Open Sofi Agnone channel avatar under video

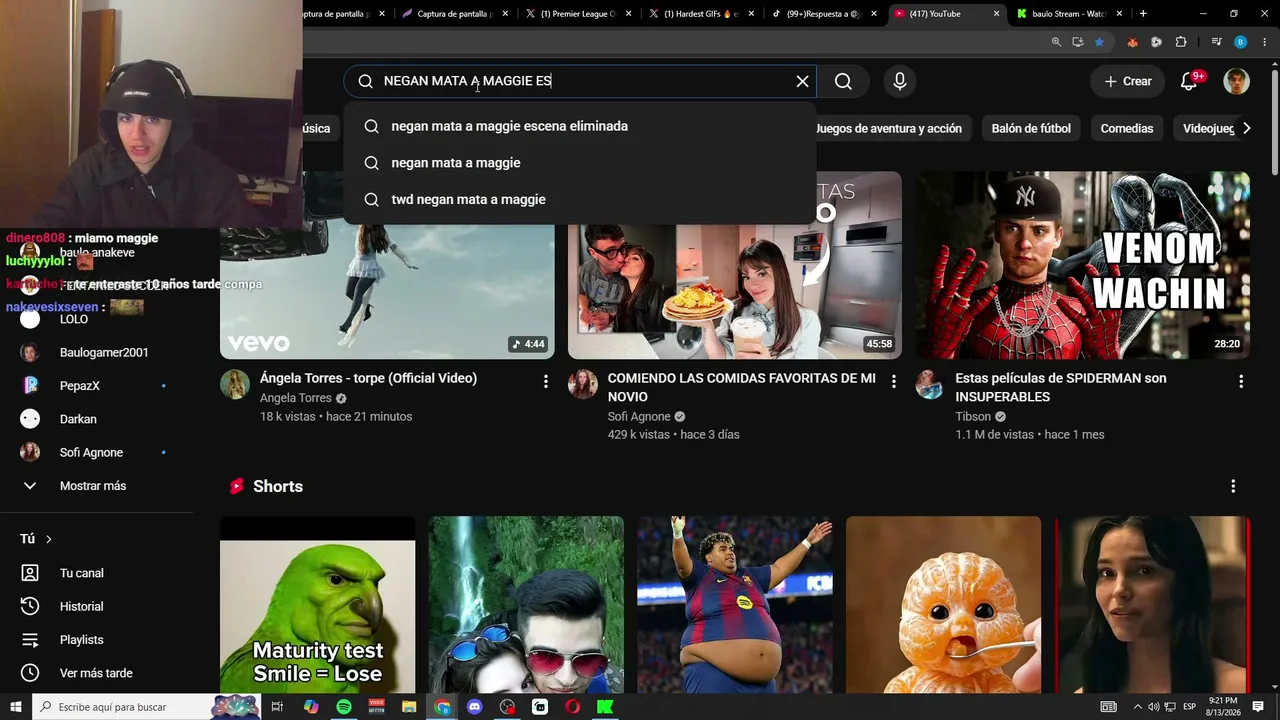coord(583,384)
